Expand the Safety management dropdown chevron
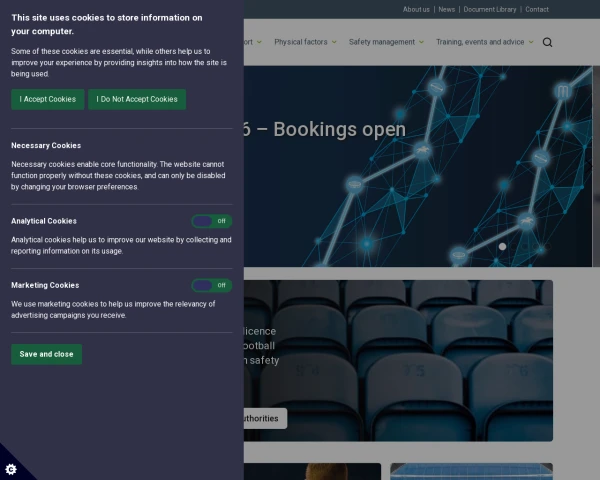Screen dimensions: 600x480 click(x=421, y=42)
